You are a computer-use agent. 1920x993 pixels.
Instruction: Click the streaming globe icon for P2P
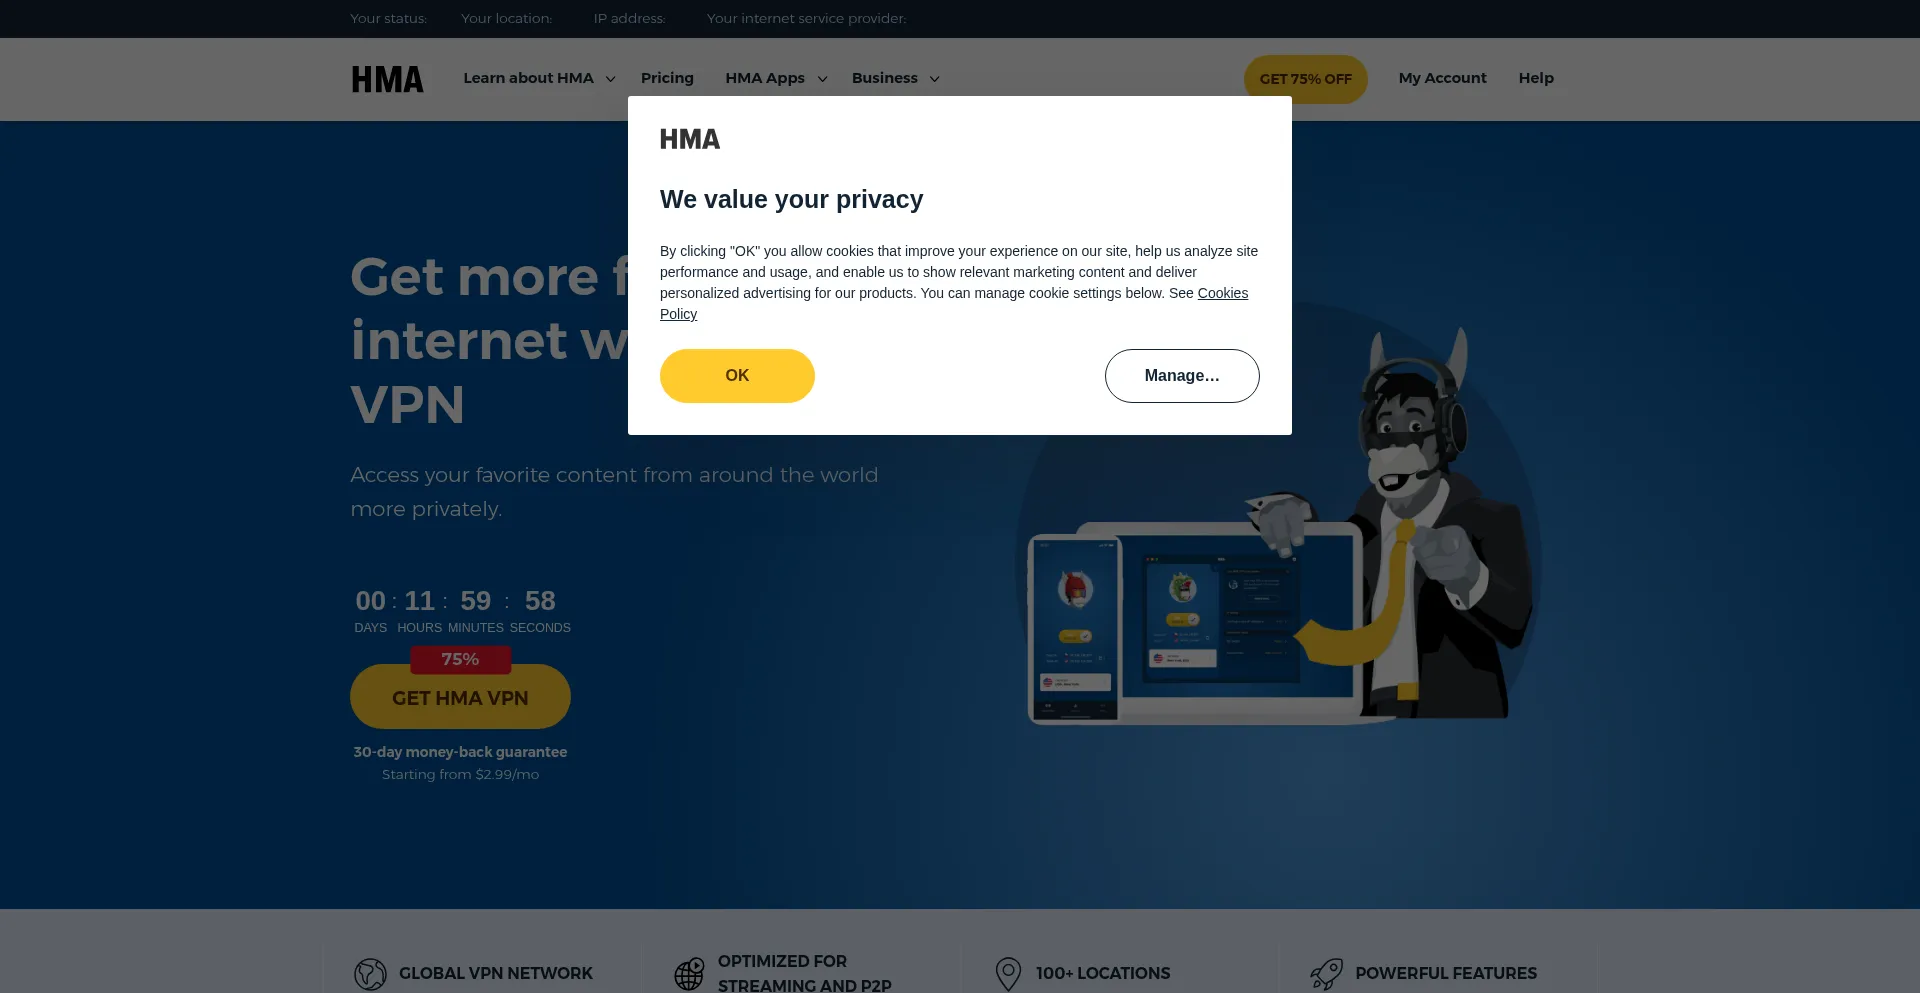pyautogui.click(x=689, y=973)
